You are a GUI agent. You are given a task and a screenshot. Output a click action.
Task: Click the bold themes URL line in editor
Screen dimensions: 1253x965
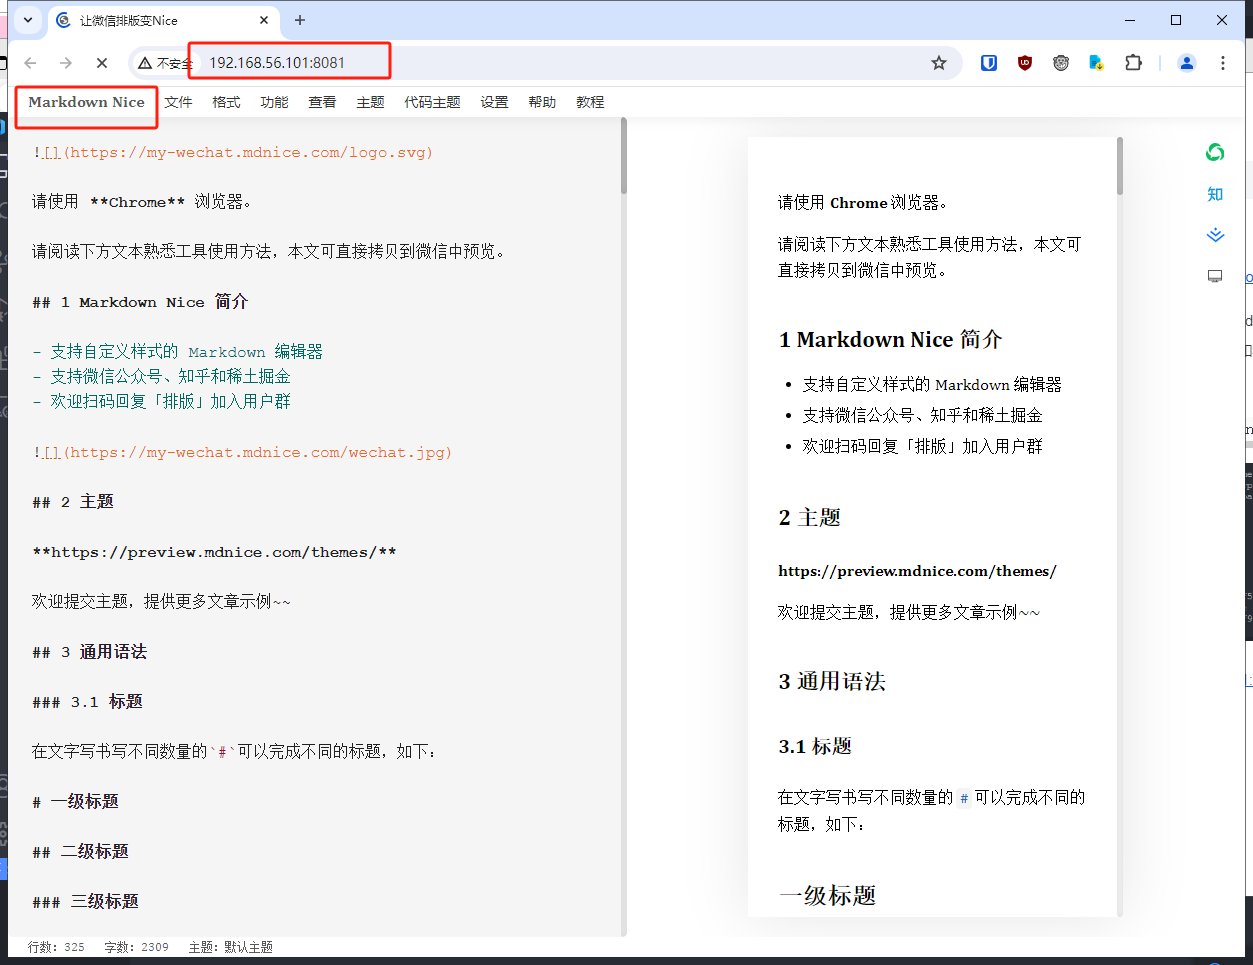214,552
